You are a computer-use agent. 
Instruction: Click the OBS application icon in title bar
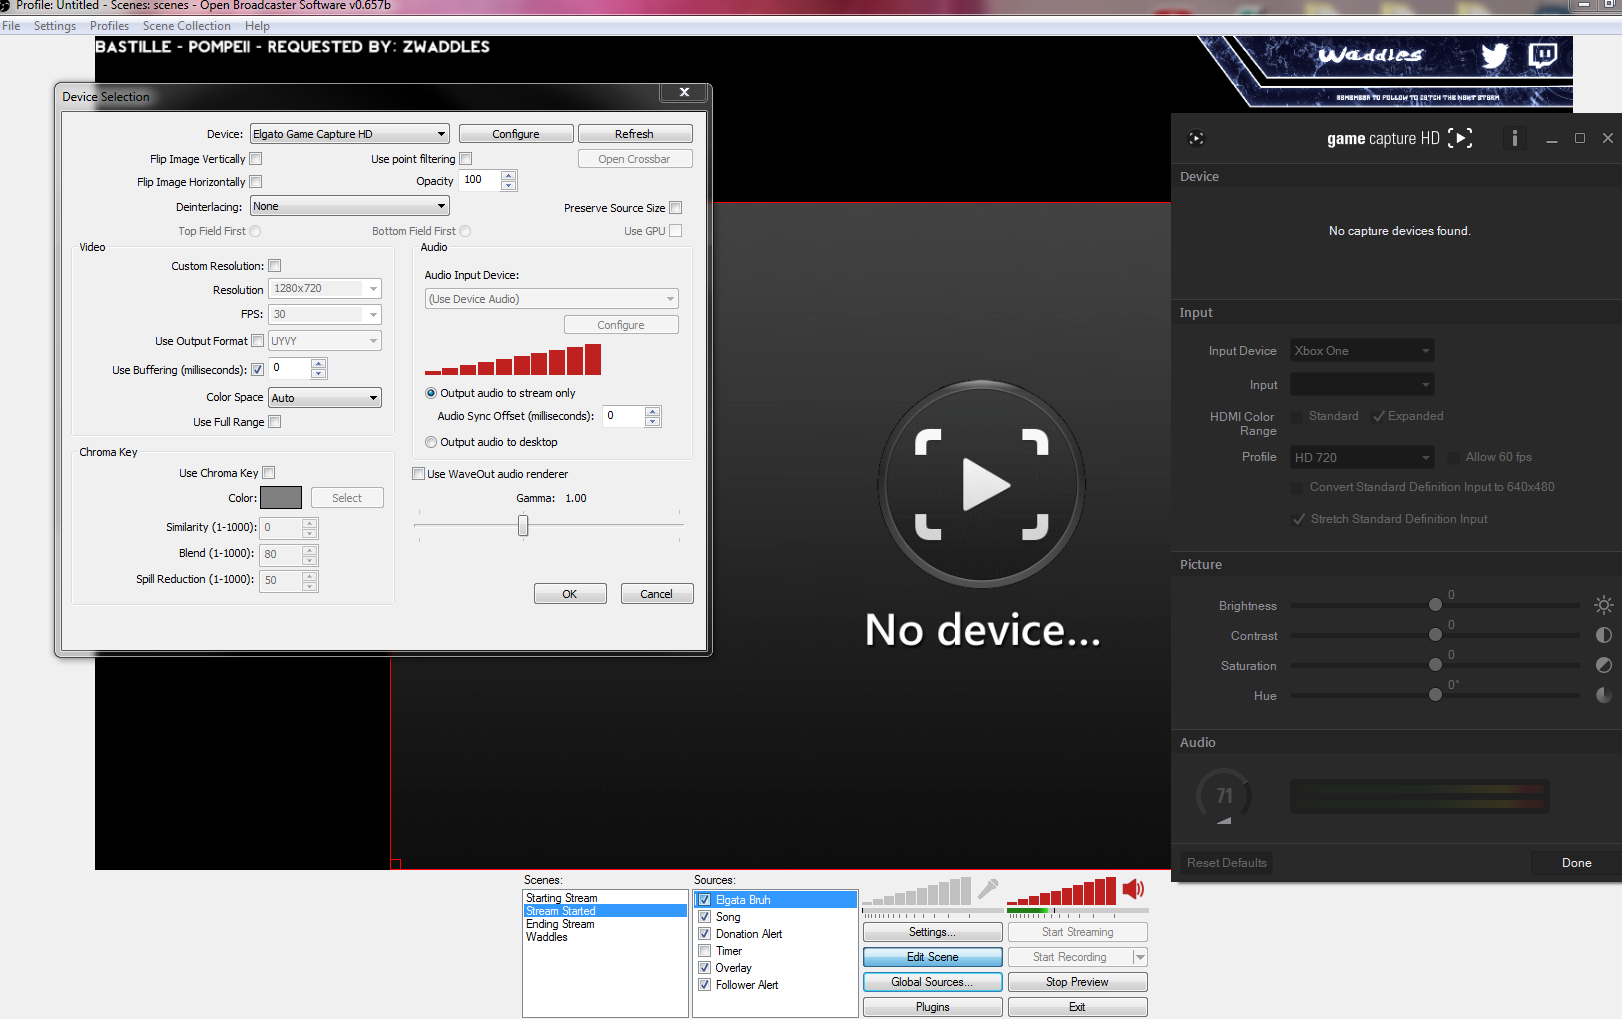pos(5,5)
